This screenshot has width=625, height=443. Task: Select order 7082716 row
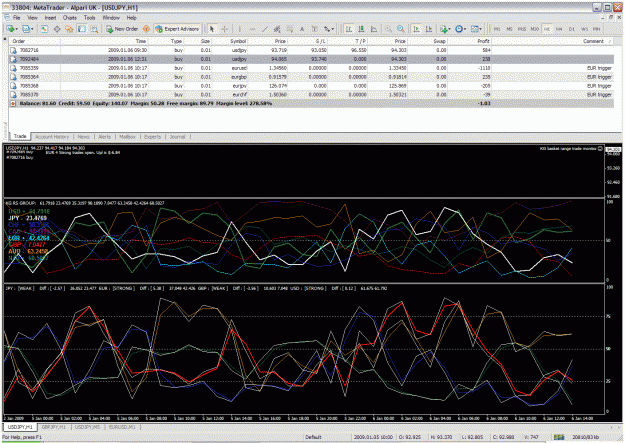(311, 50)
